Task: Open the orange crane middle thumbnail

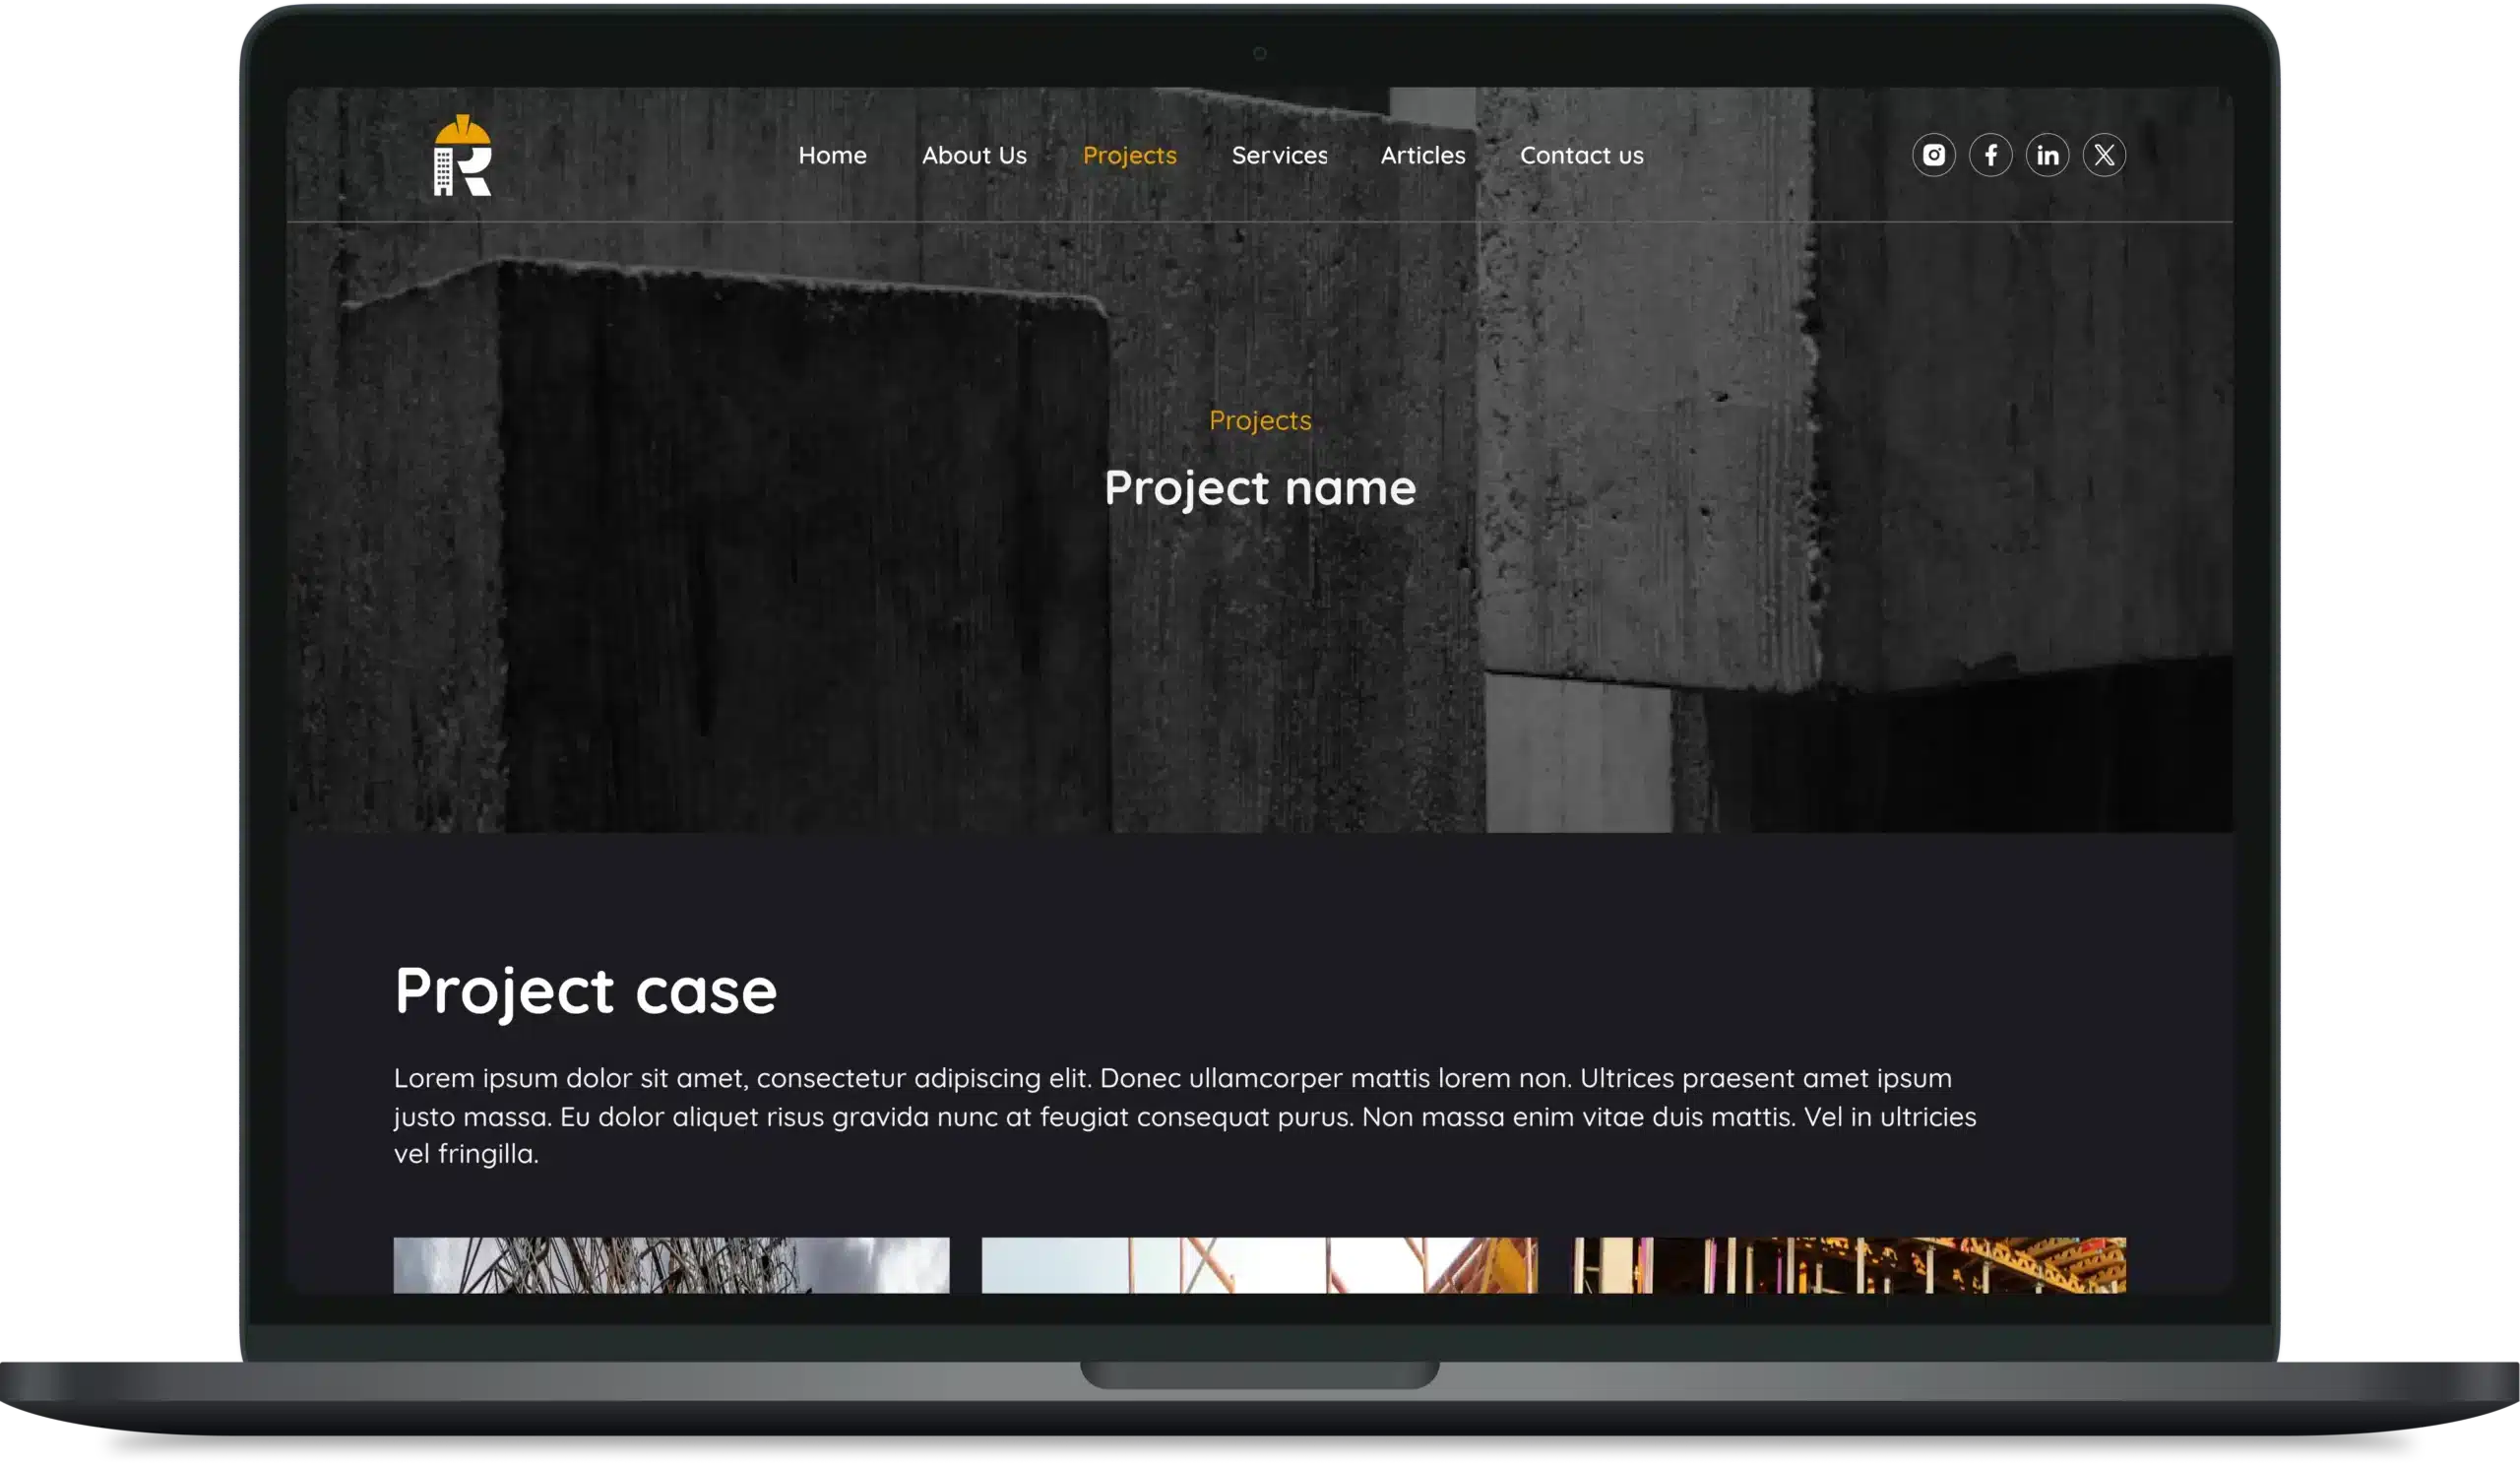Action: [1259, 1264]
